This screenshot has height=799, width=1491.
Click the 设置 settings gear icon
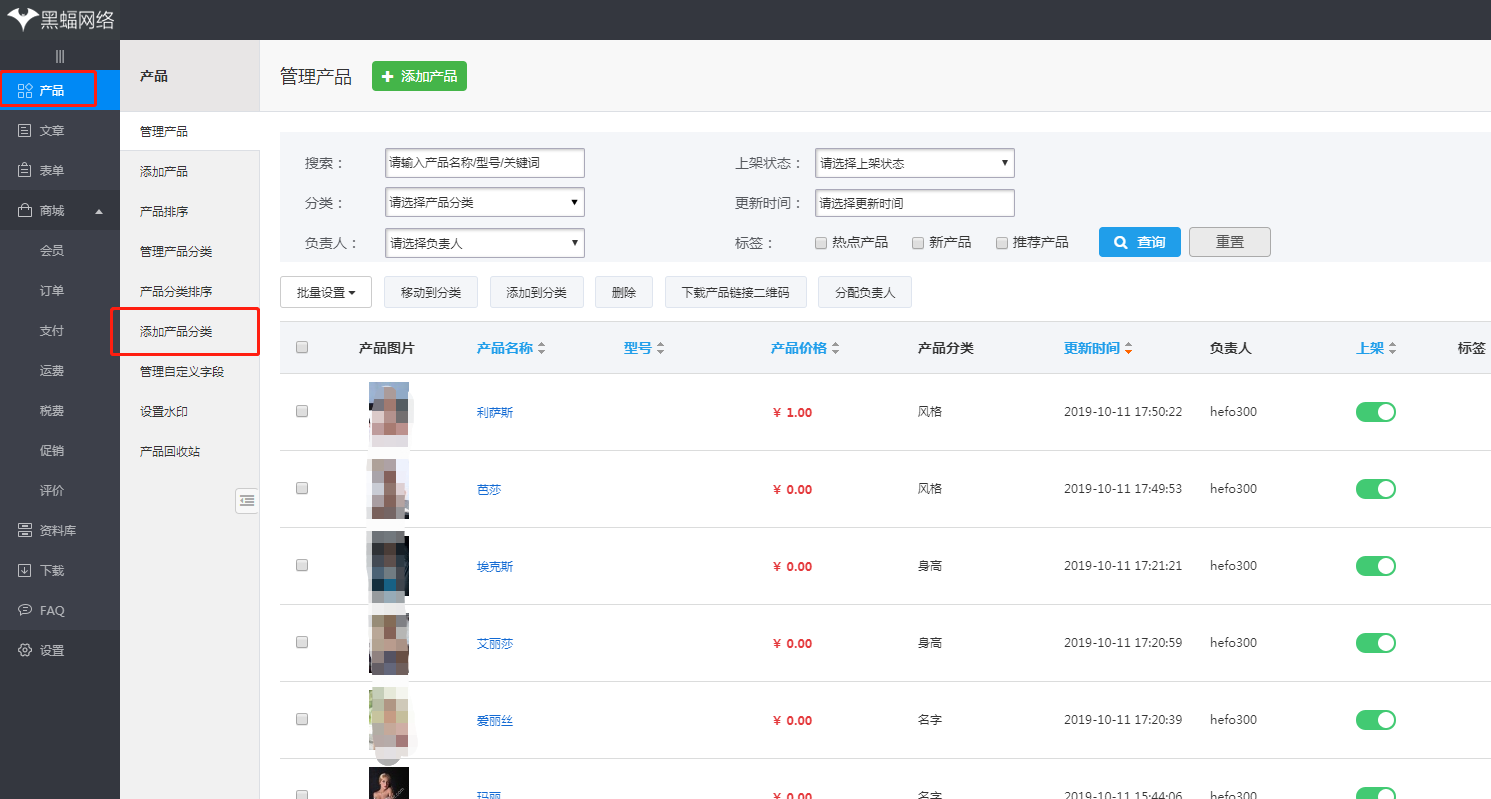click(24, 650)
